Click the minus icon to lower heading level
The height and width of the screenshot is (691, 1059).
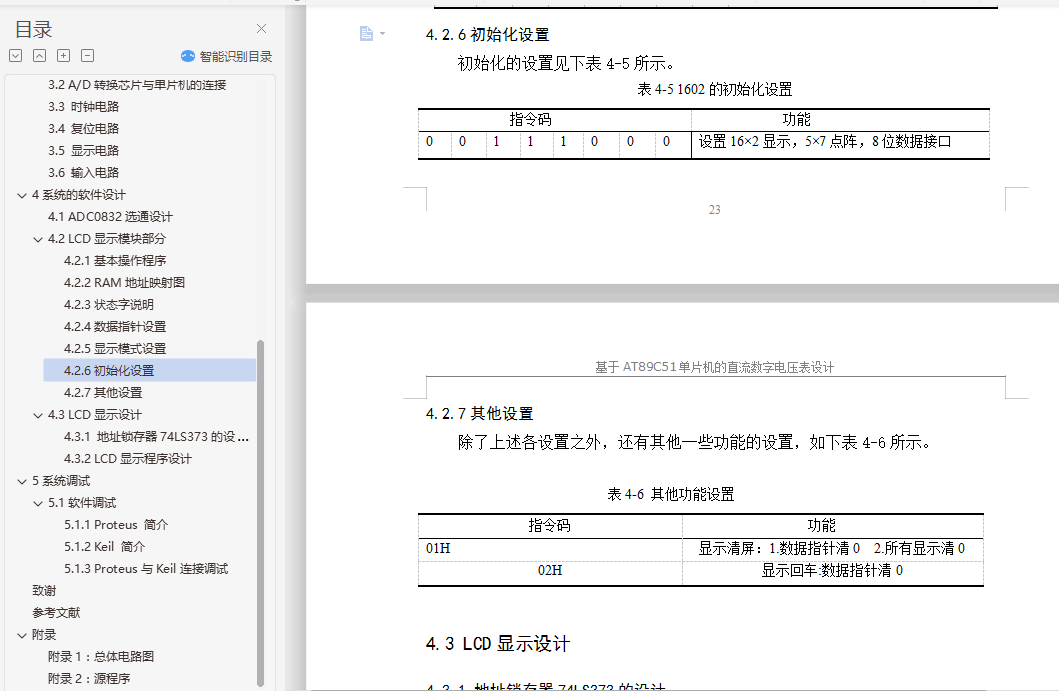pos(88,56)
